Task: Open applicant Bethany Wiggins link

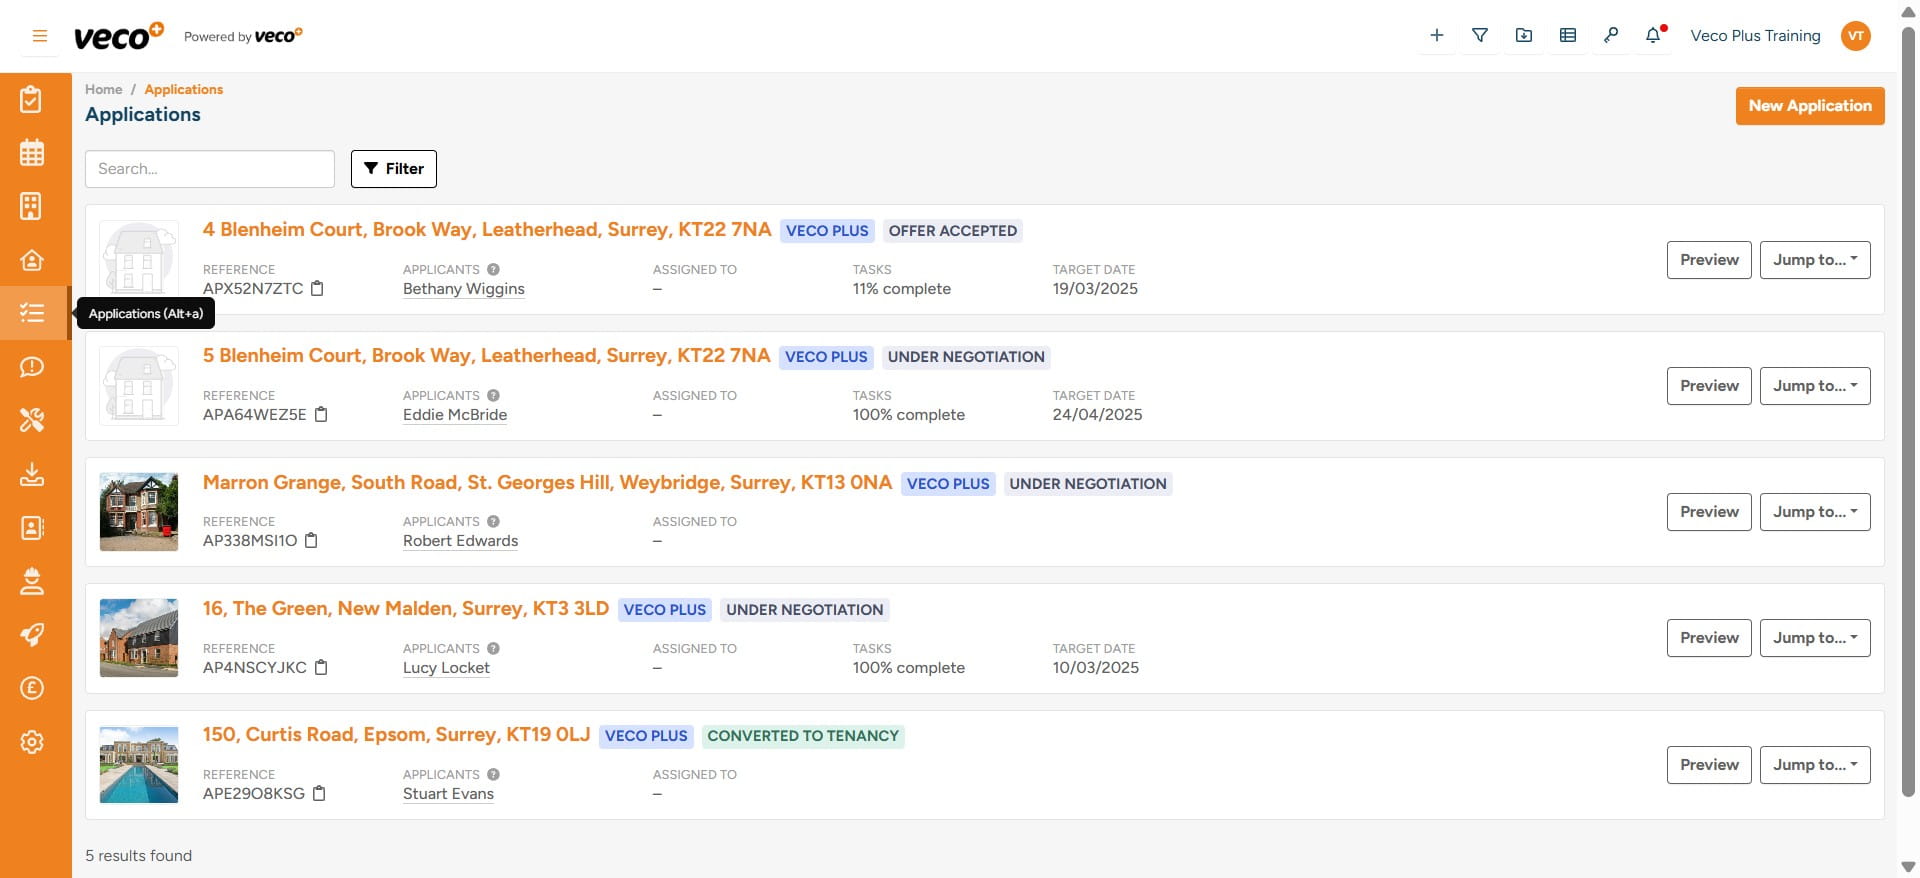Action: (x=463, y=289)
